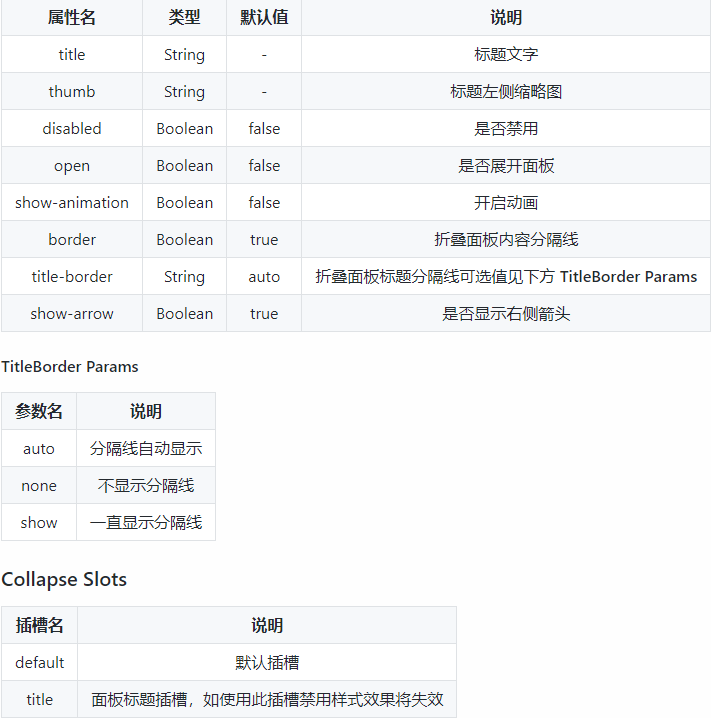Select the 'title-border' property cell

pos(72,277)
